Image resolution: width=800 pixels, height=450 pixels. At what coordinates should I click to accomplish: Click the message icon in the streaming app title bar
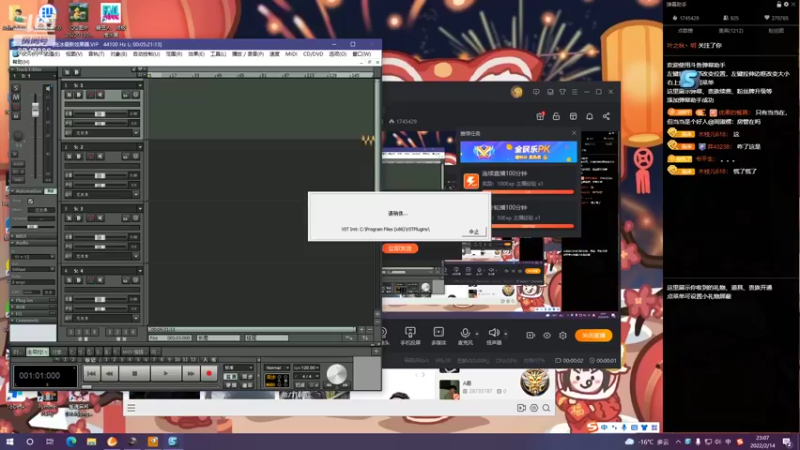click(536, 92)
